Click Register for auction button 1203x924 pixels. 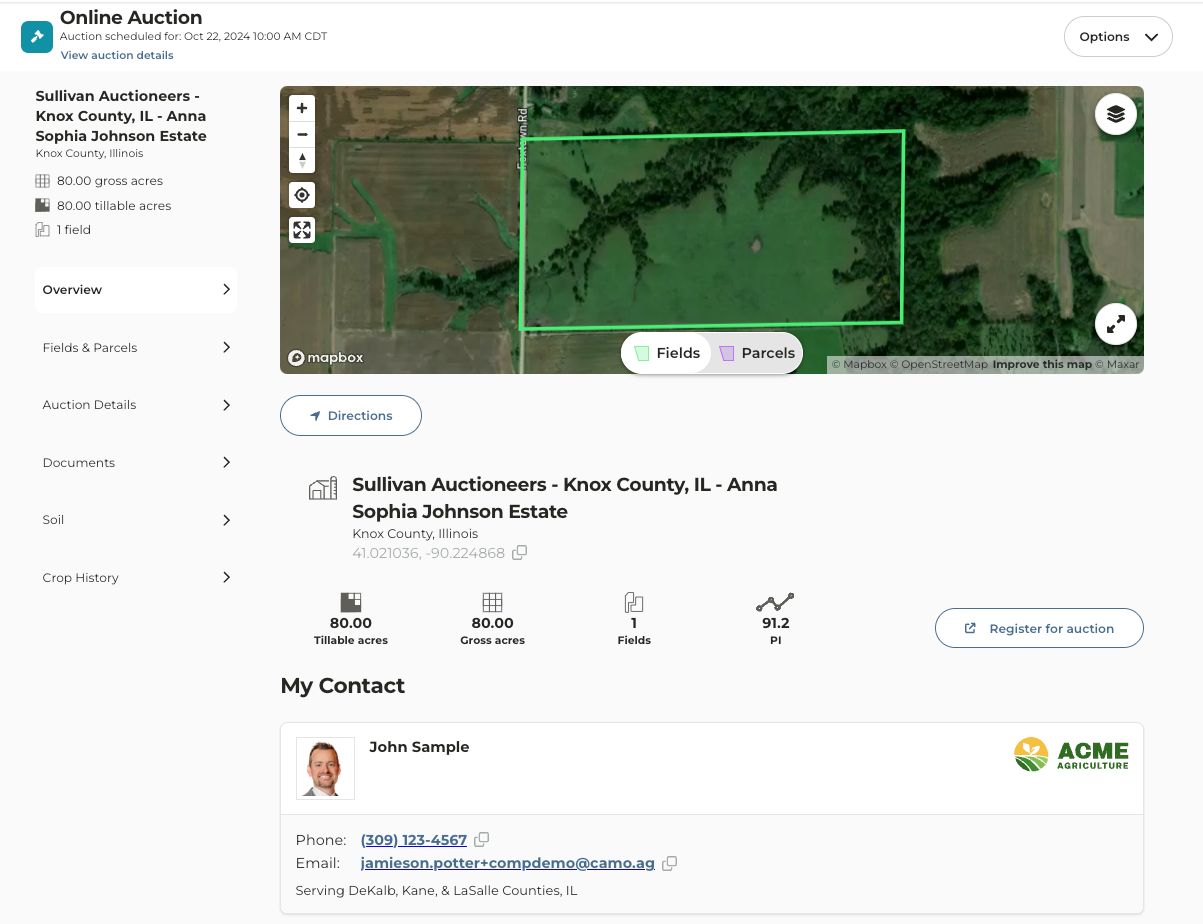(x=1039, y=628)
